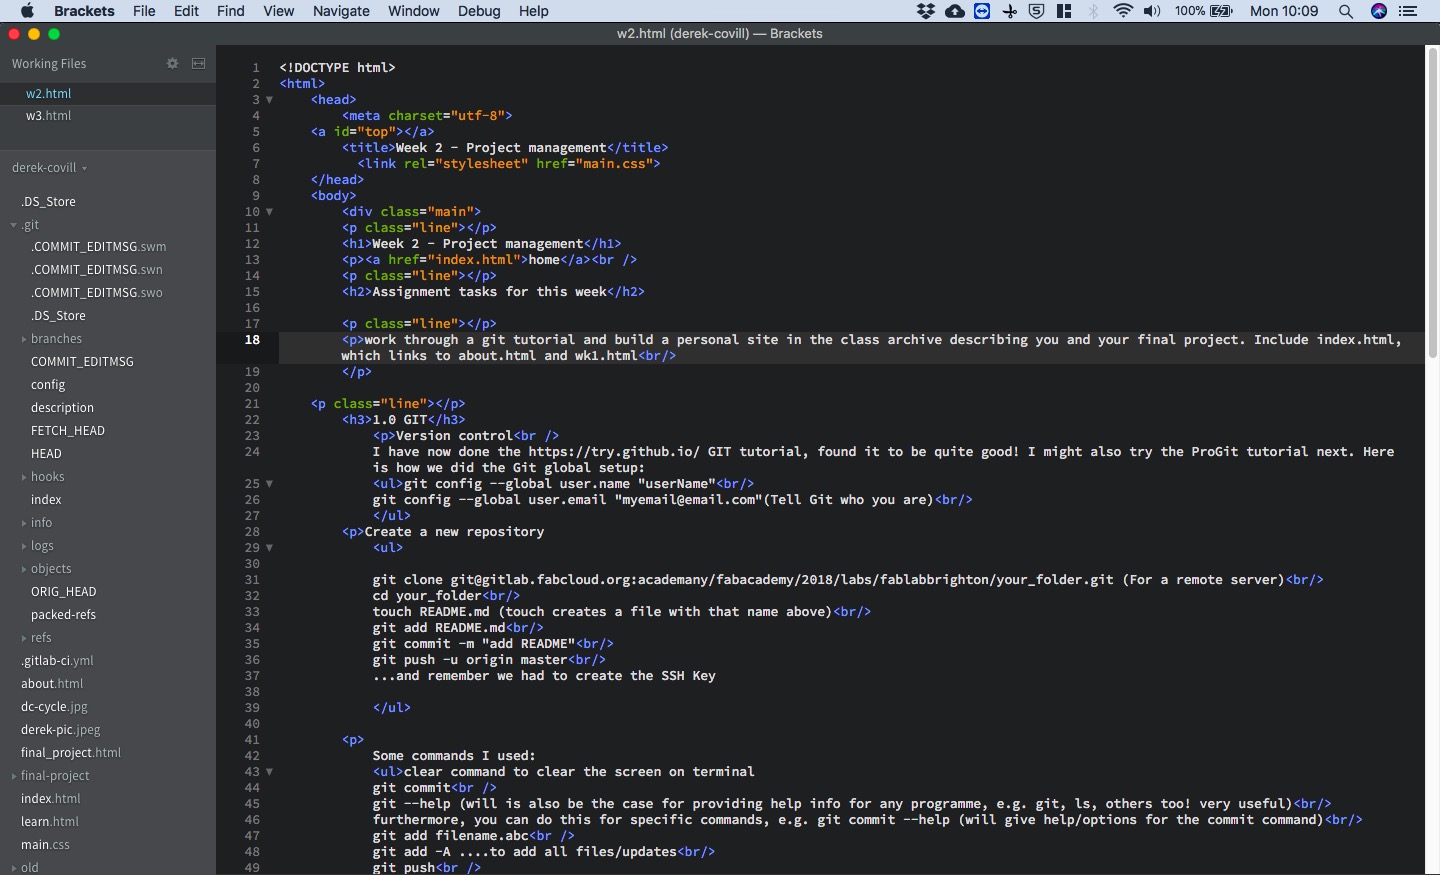The image size is (1440, 875).
Task: Collapse the code fold at line 25
Action: click(x=269, y=484)
